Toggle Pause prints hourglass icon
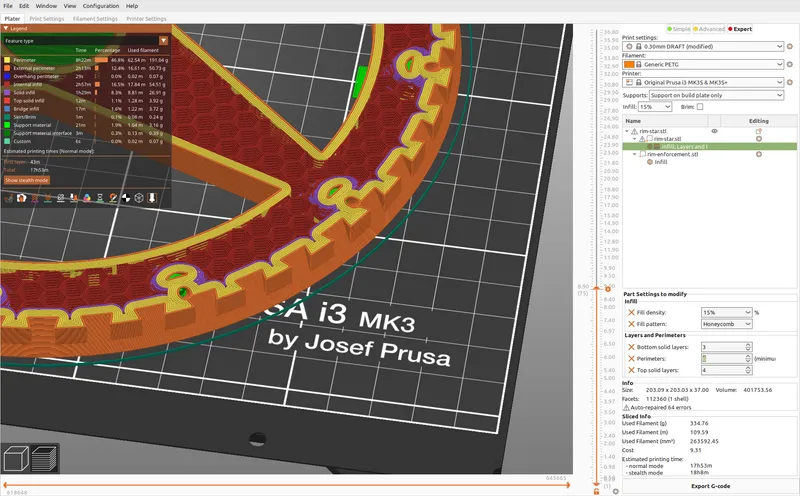800x496 pixels. pyautogui.click(x=100, y=198)
